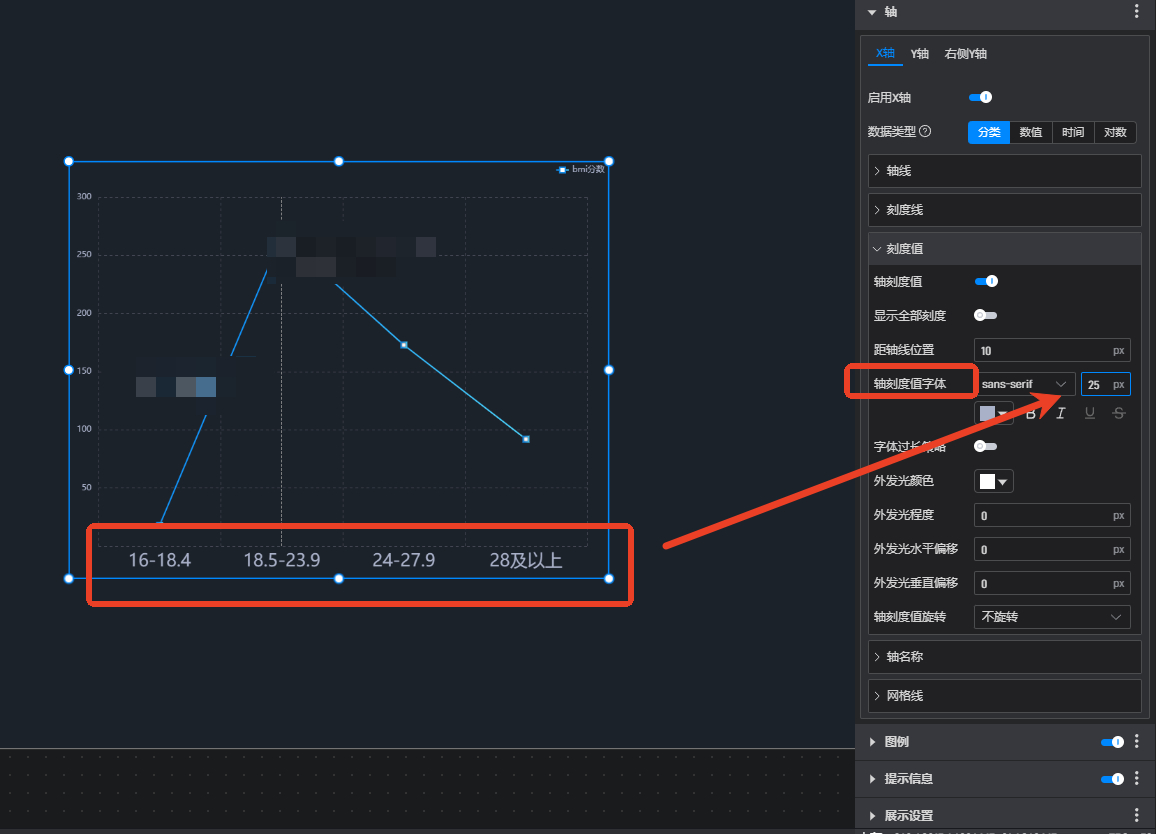Viewport: 1156px width, 834px height.
Task: Select 数值 data type button
Action: 1031,132
